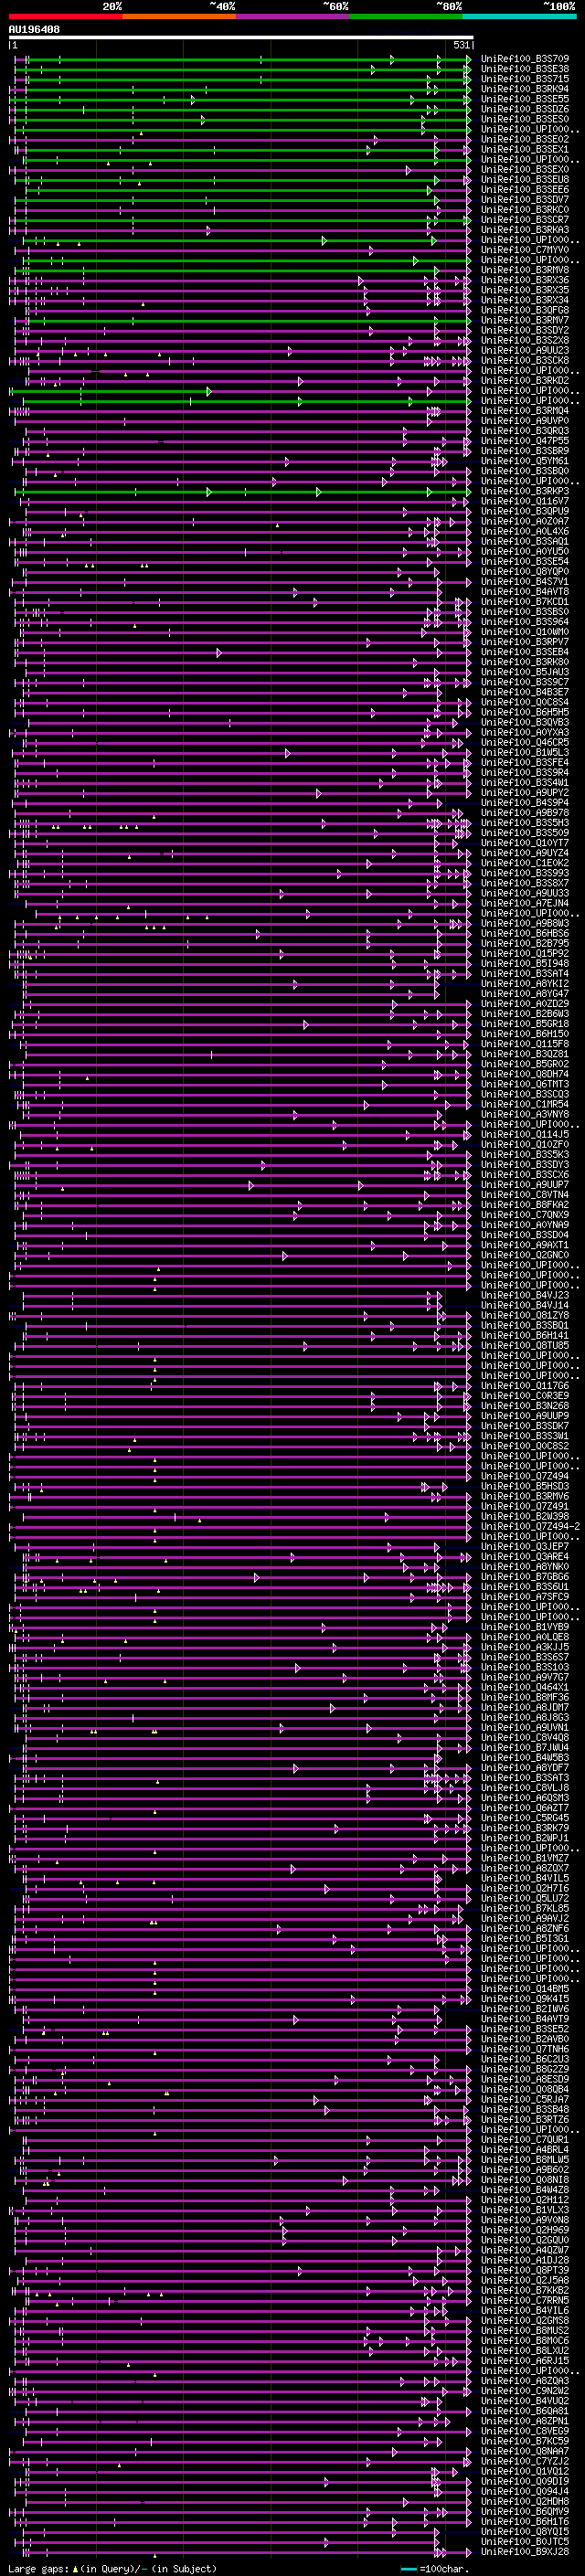Select hit UniRef100_B3SE55
This screenshot has height=2576, width=585.
[x=525, y=99]
